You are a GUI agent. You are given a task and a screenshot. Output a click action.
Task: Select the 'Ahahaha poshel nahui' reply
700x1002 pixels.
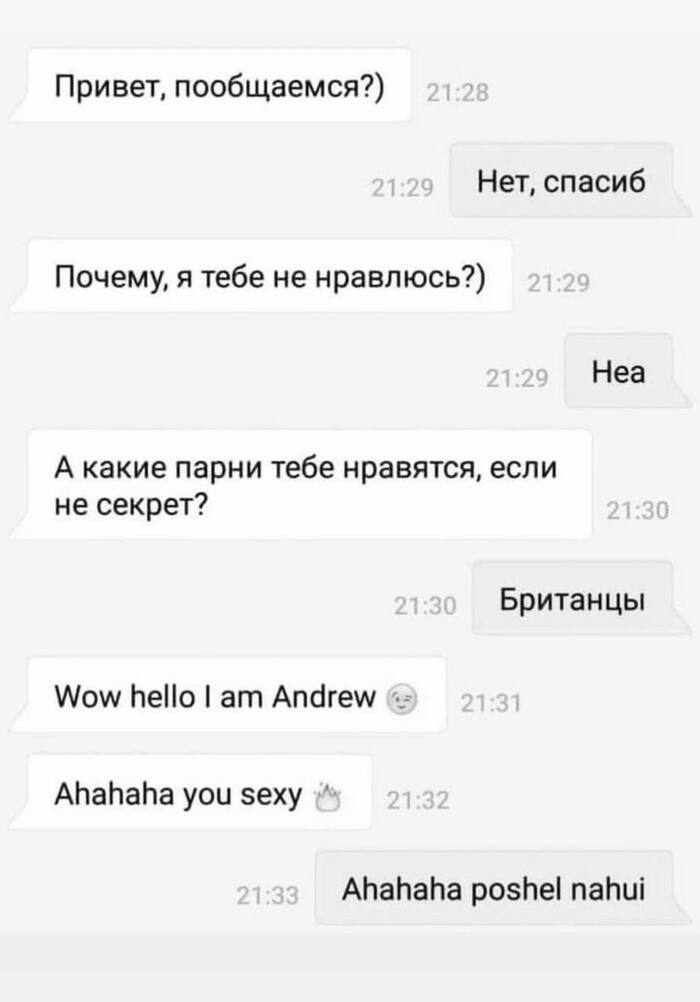(502, 888)
